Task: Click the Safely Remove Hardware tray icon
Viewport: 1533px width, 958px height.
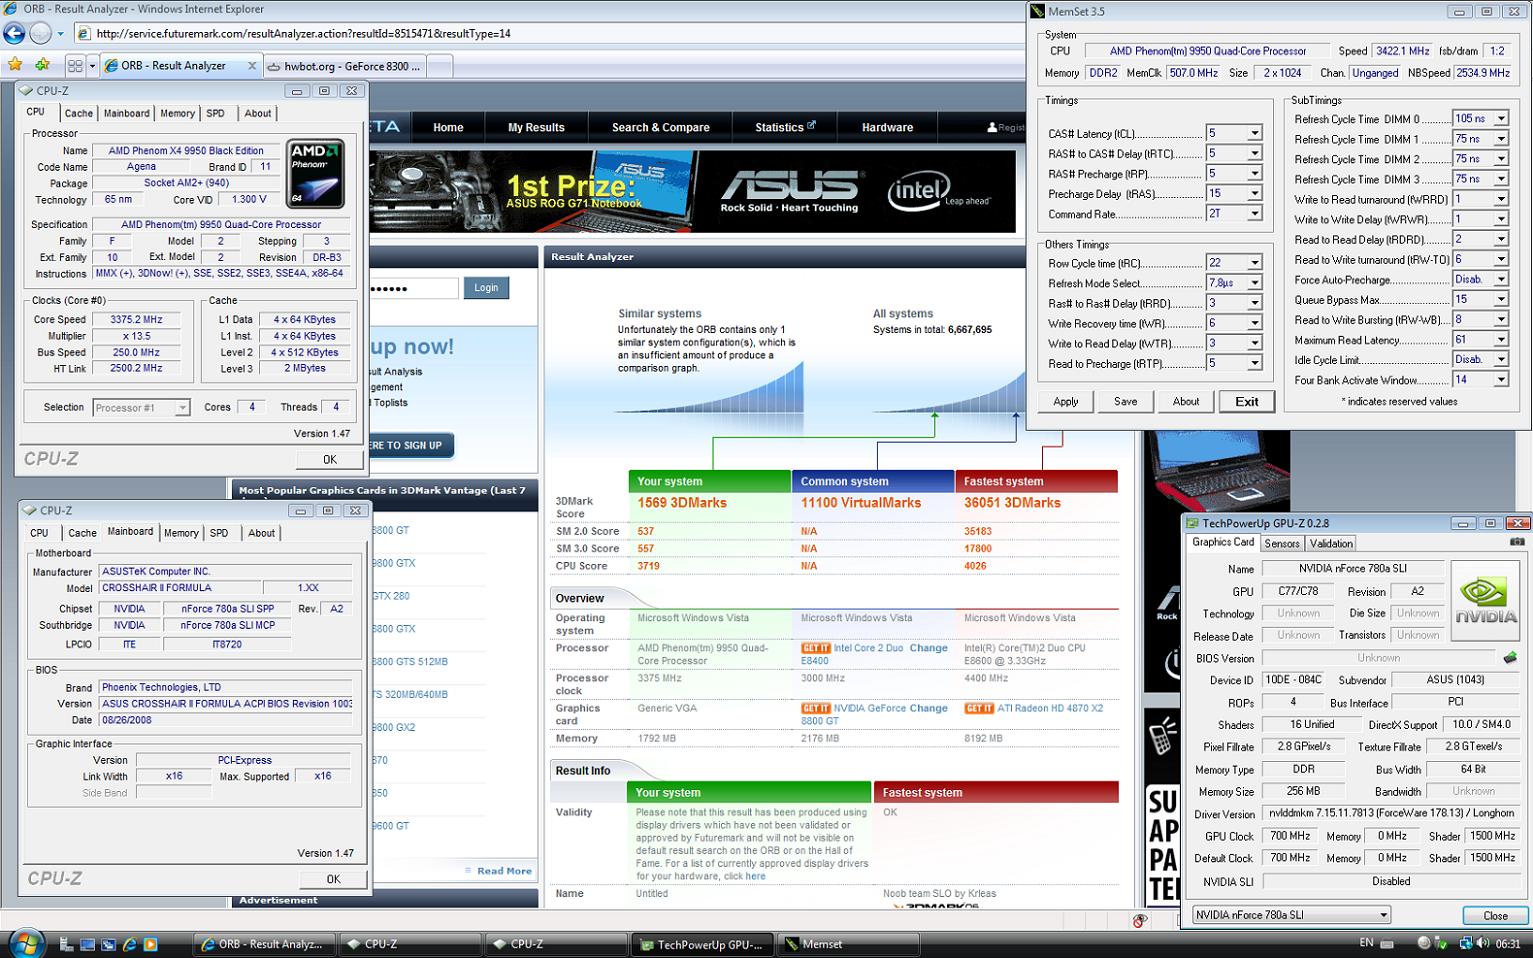Action: click(1442, 943)
